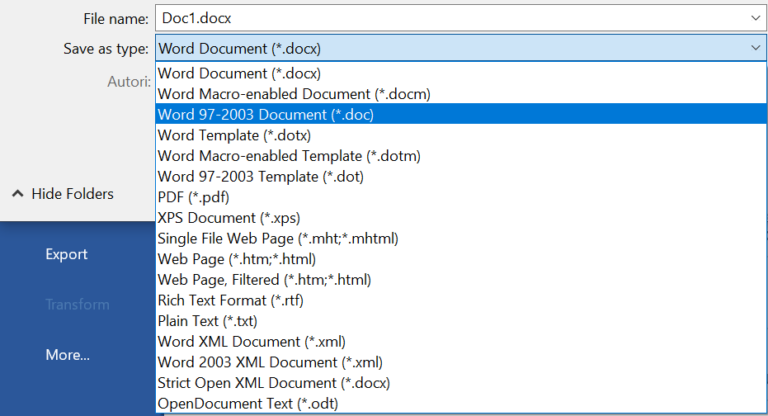Click the File name field containing Doc1.docx
This screenshot has height=416, width=768.
pos(460,18)
